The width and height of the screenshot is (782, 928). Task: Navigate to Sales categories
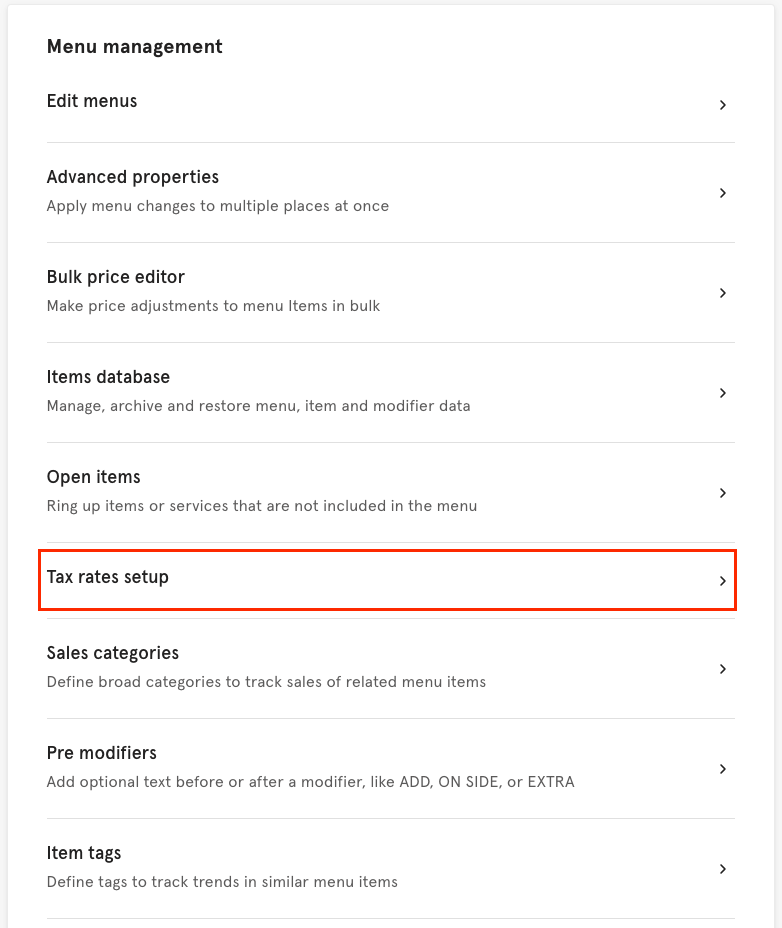(x=113, y=653)
